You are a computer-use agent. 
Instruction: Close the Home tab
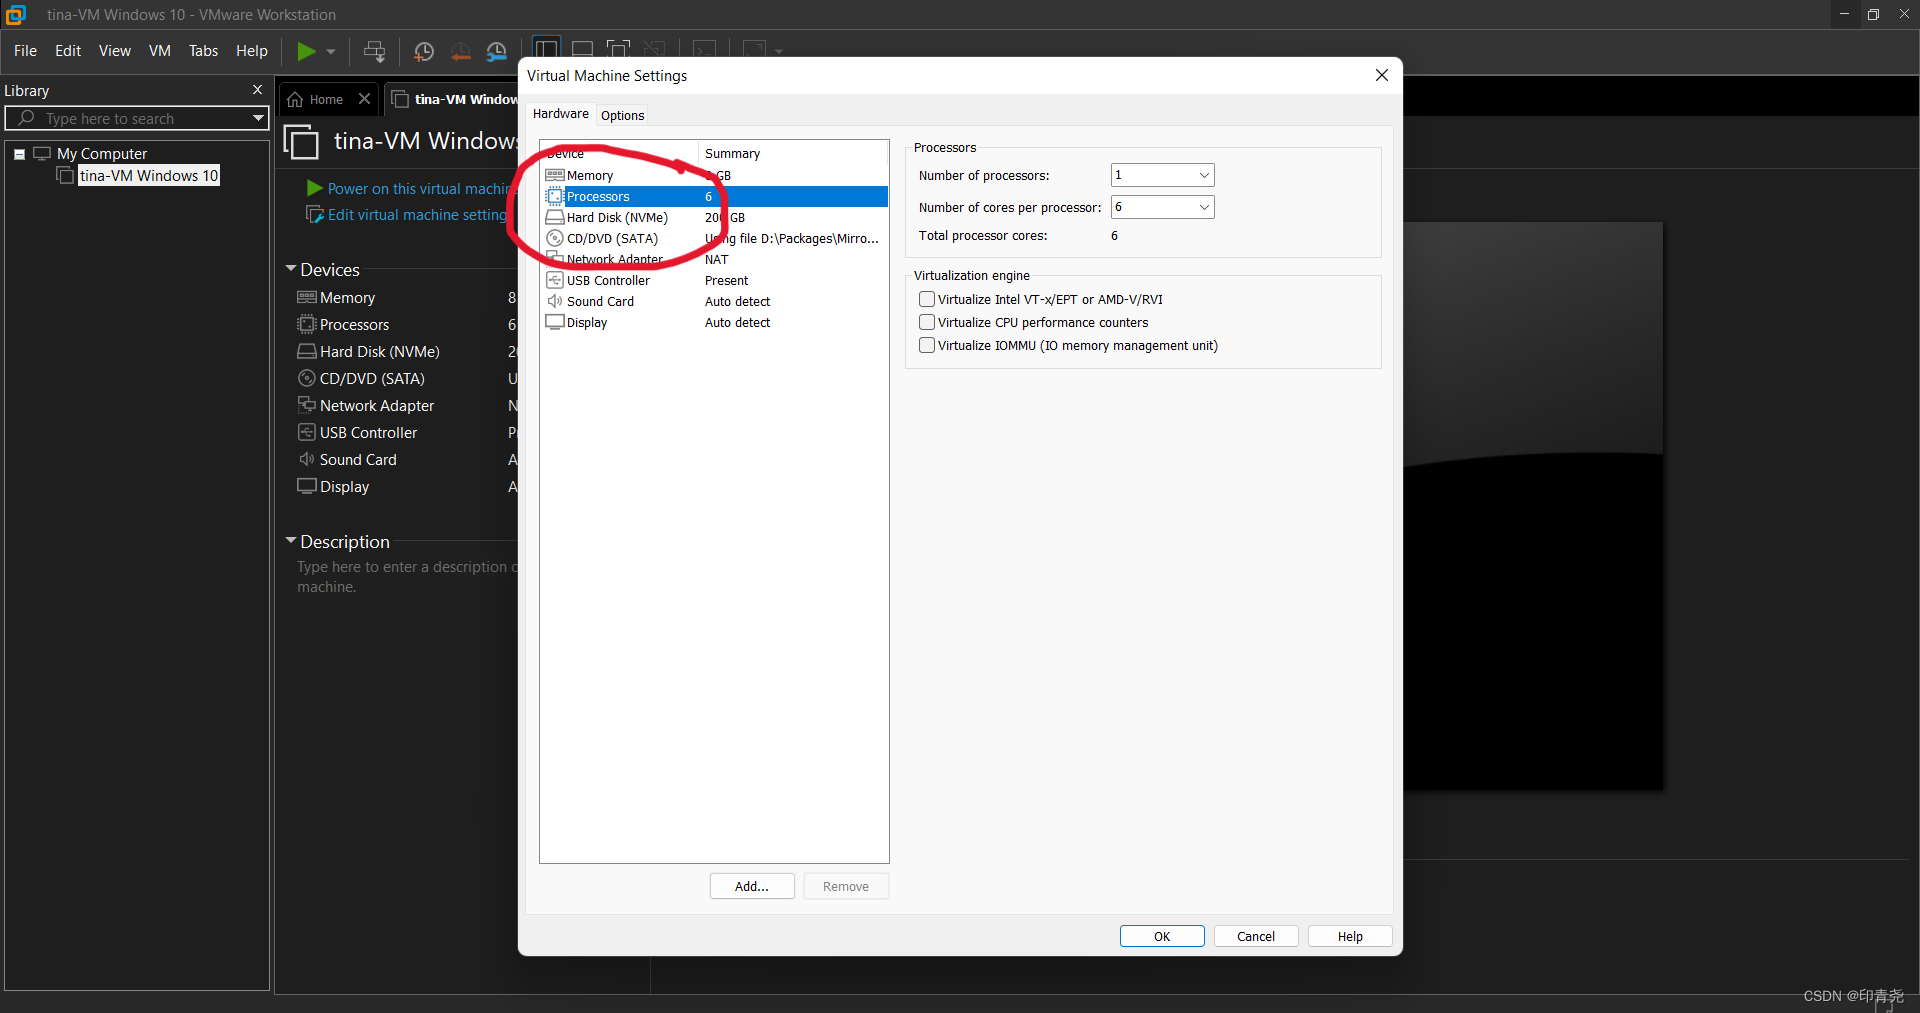tap(364, 99)
